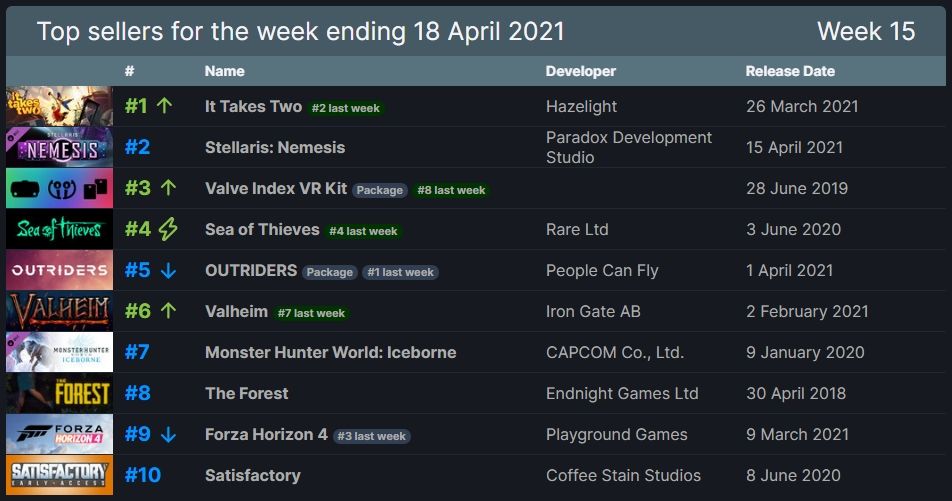This screenshot has width=952, height=501.
Task: Click the Week 15 label
Action: coord(865,31)
